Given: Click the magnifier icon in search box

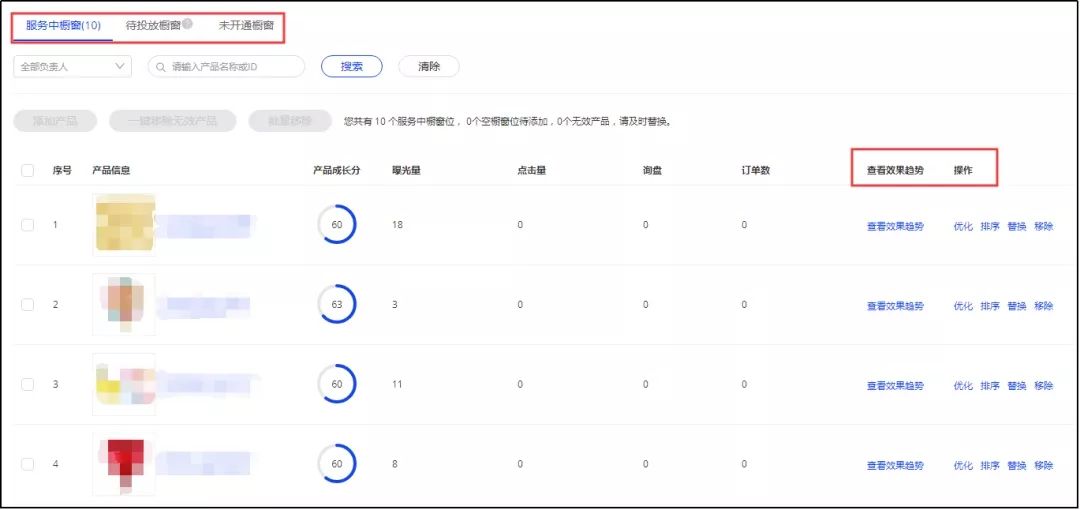Looking at the screenshot, I should pos(161,68).
